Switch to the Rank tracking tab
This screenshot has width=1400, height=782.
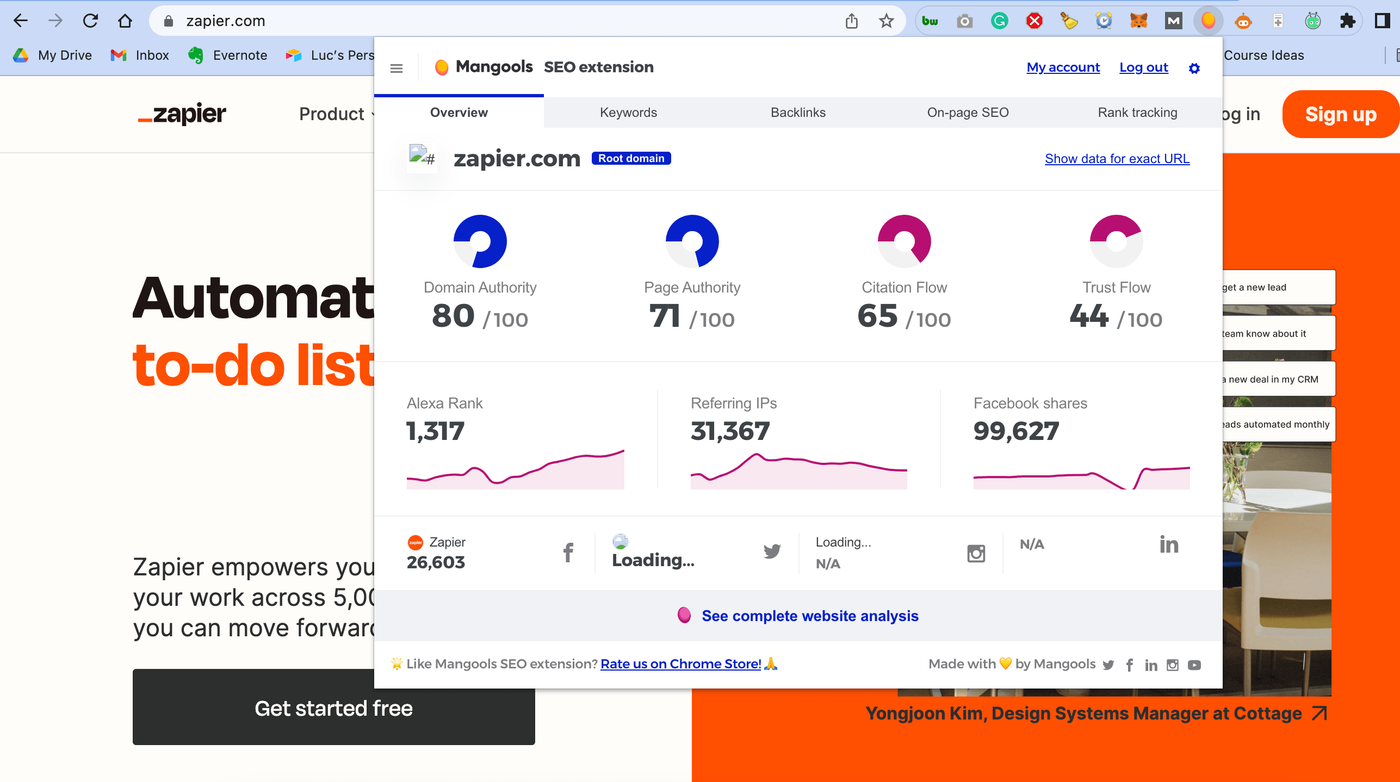pos(1137,112)
